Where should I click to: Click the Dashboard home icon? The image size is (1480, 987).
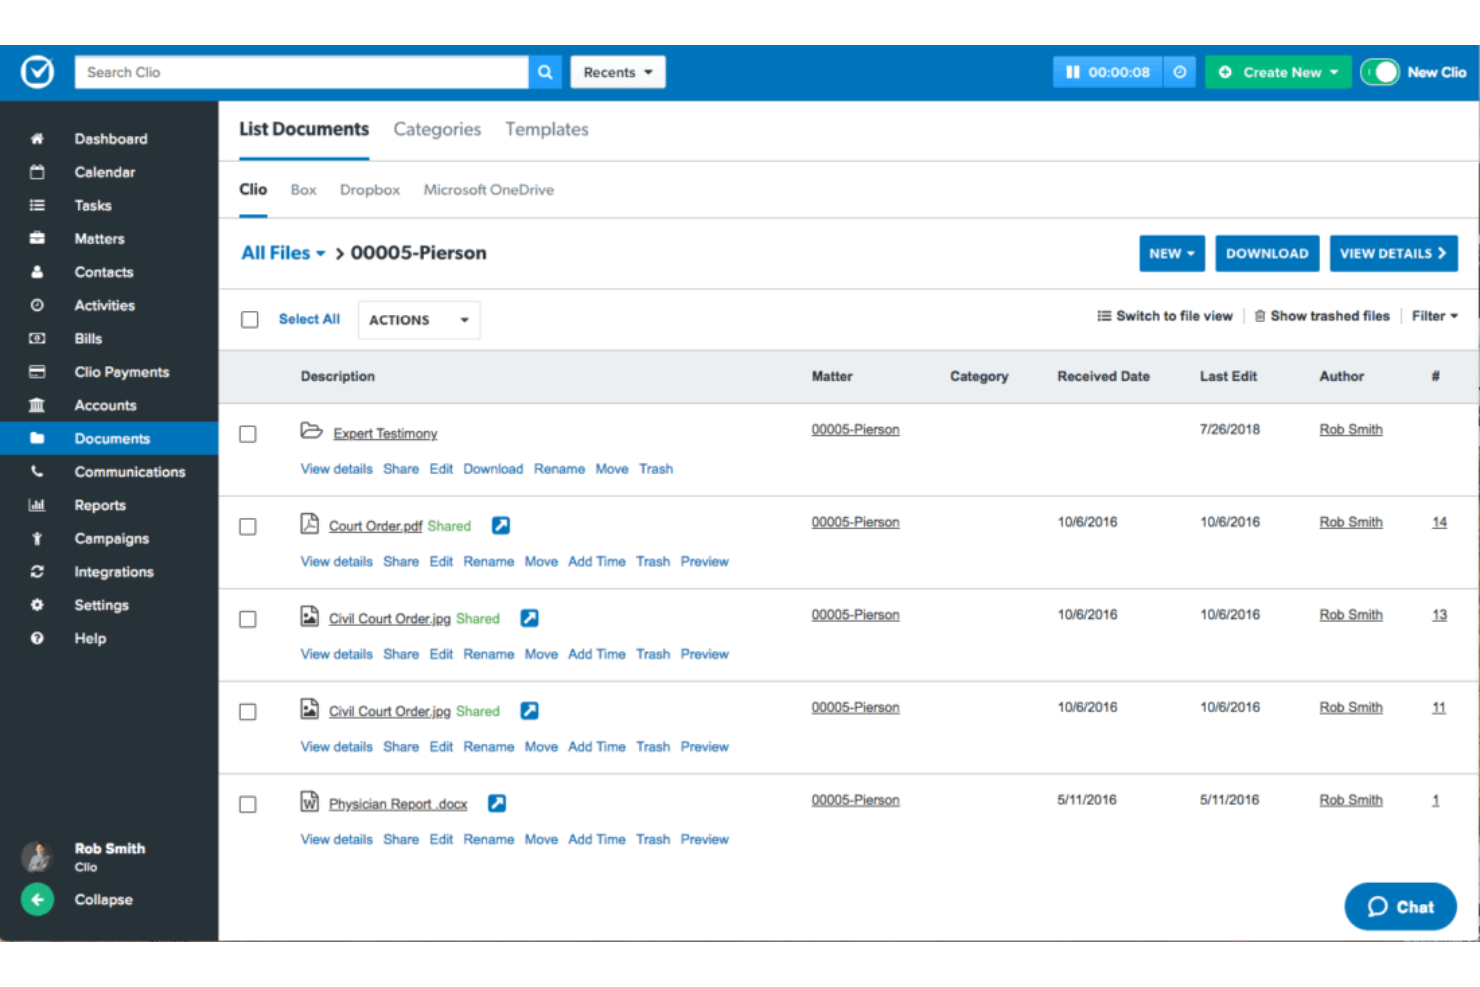[x=37, y=139]
